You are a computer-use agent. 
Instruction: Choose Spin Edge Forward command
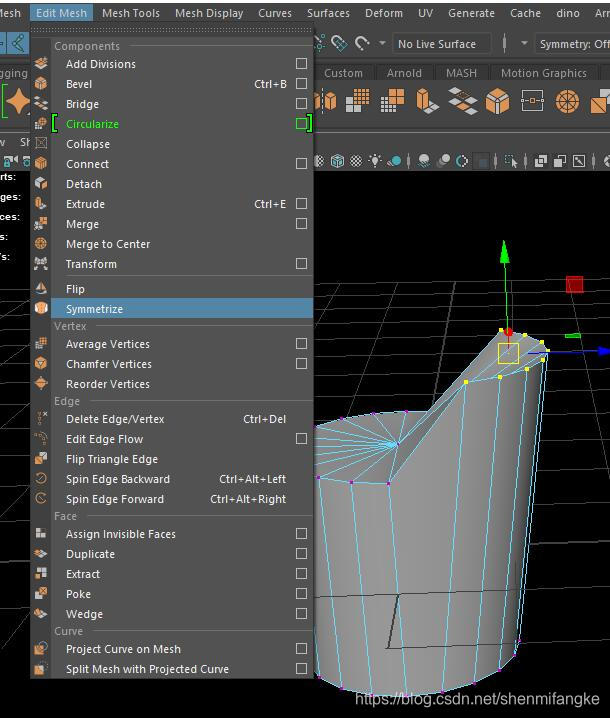click(182, 499)
